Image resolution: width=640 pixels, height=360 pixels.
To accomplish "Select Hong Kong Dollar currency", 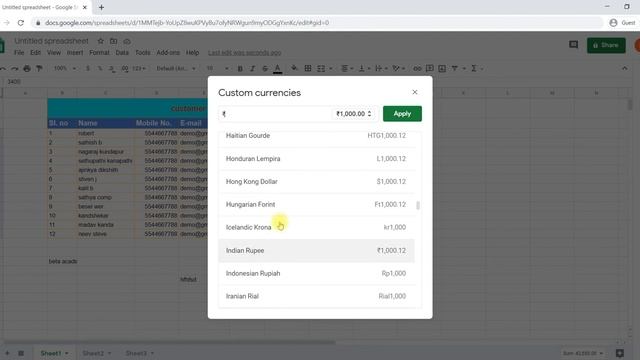I will (316, 182).
